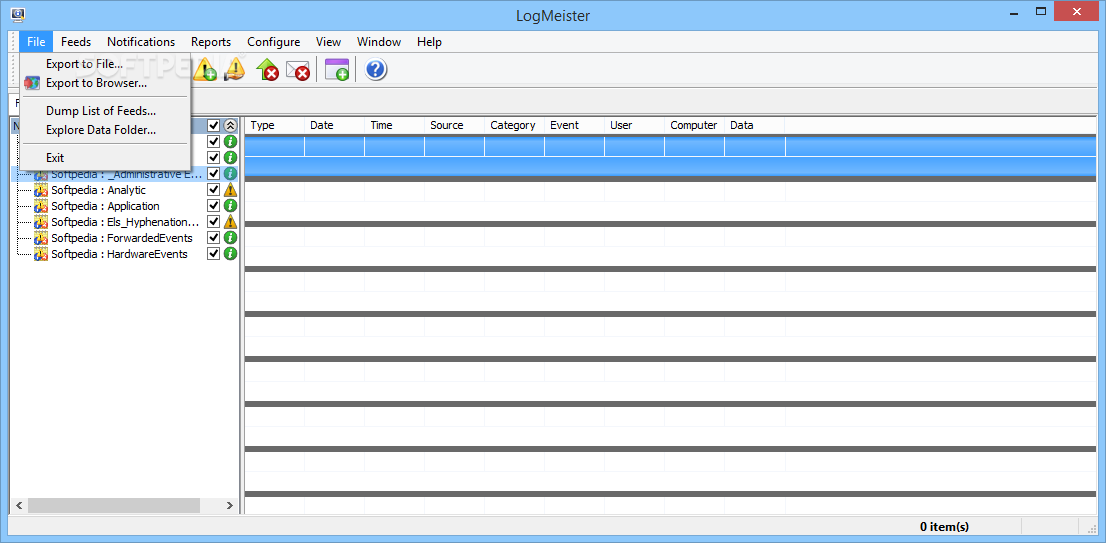Open the Feeds menu
Viewport: 1106px width, 543px height.
(75, 42)
